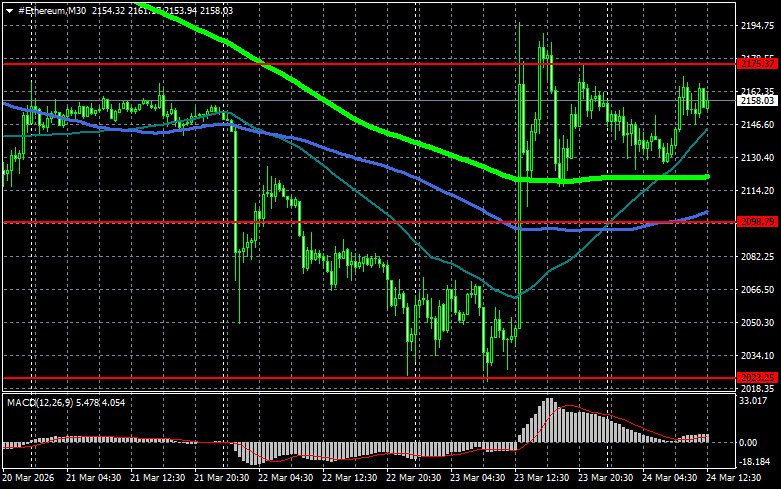Click the 2130.40 price axis value
This screenshot has width=781, height=489.
tap(757, 157)
